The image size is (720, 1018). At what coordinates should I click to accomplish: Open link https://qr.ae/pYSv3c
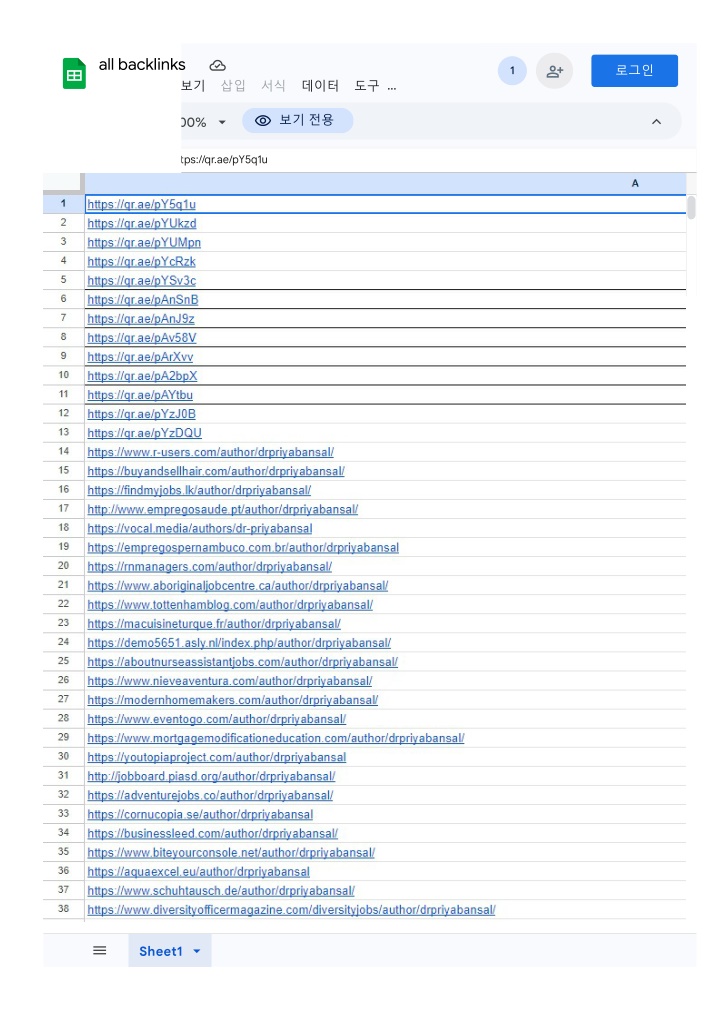point(142,280)
